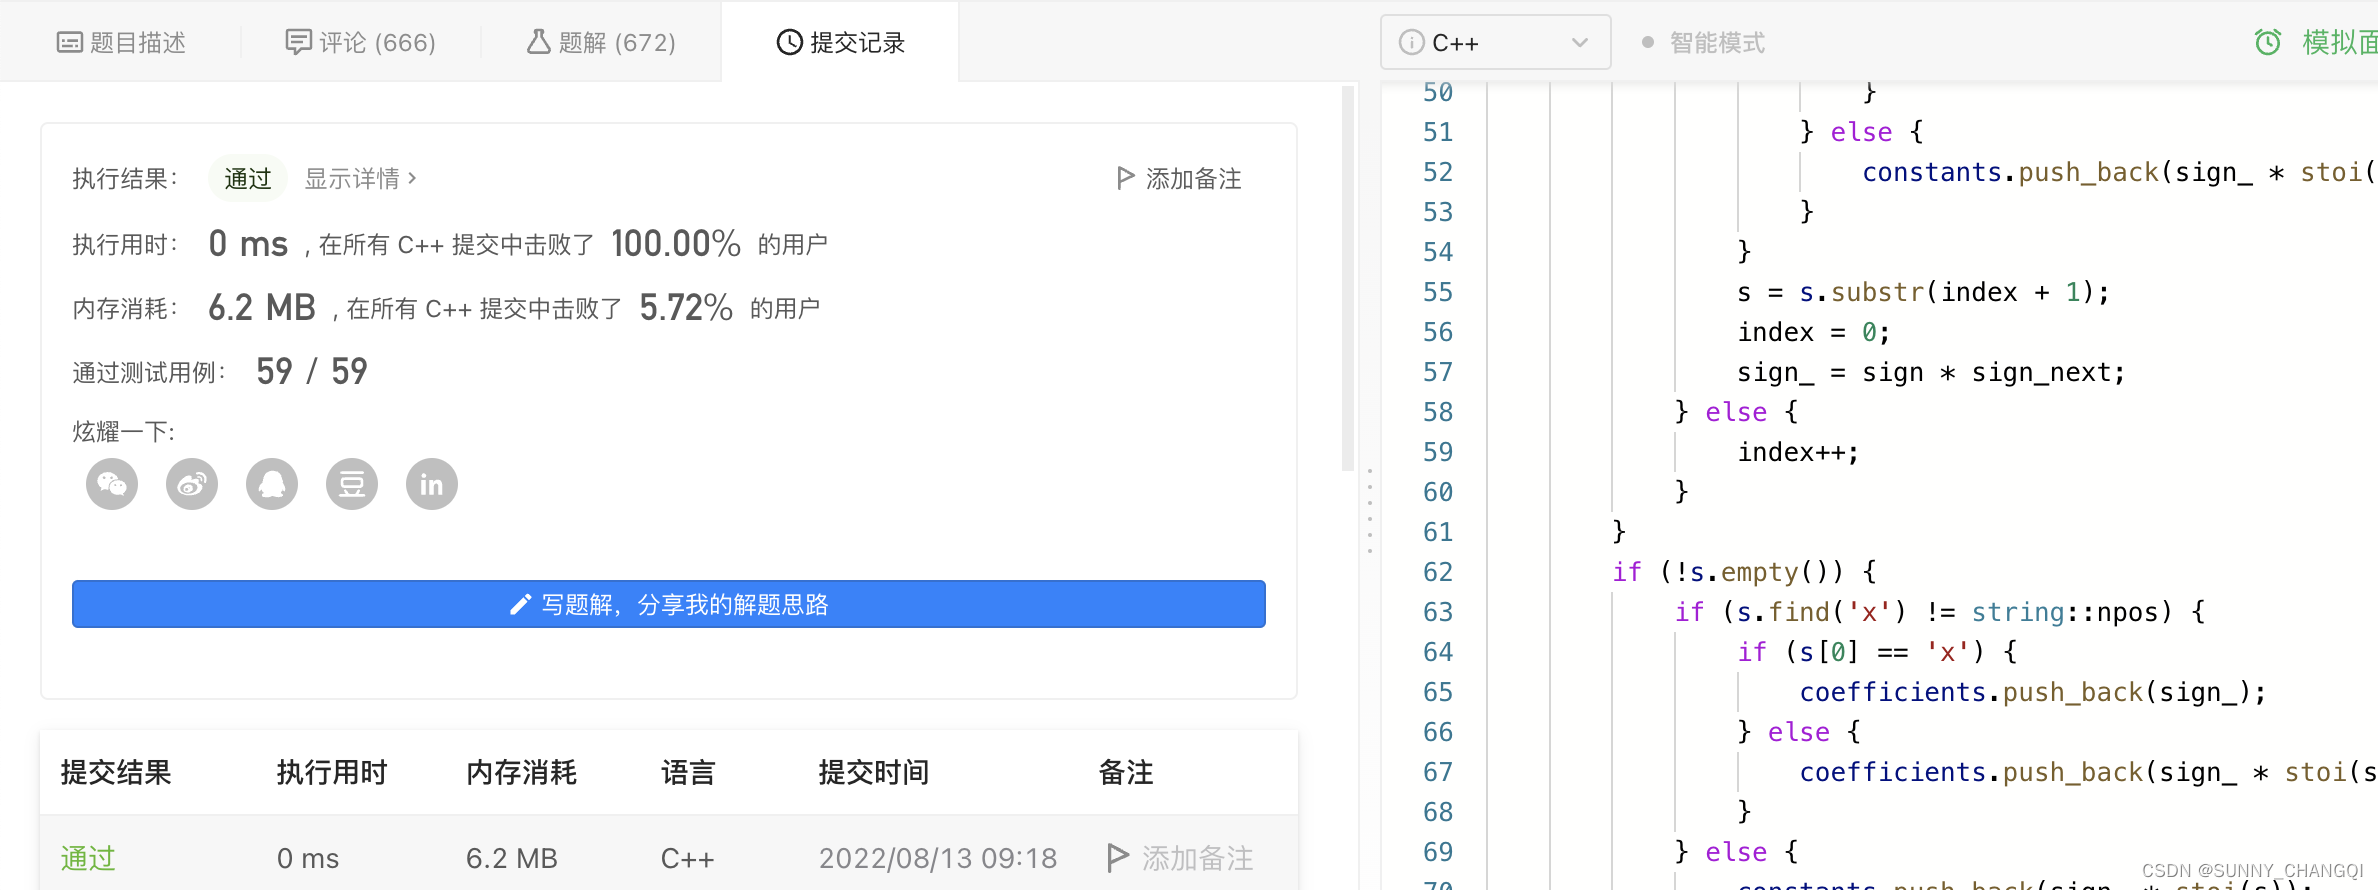The image size is (2378, 890).
Task: Click the 5.72% memory percentile value
Action: click(x=686, y=307)
